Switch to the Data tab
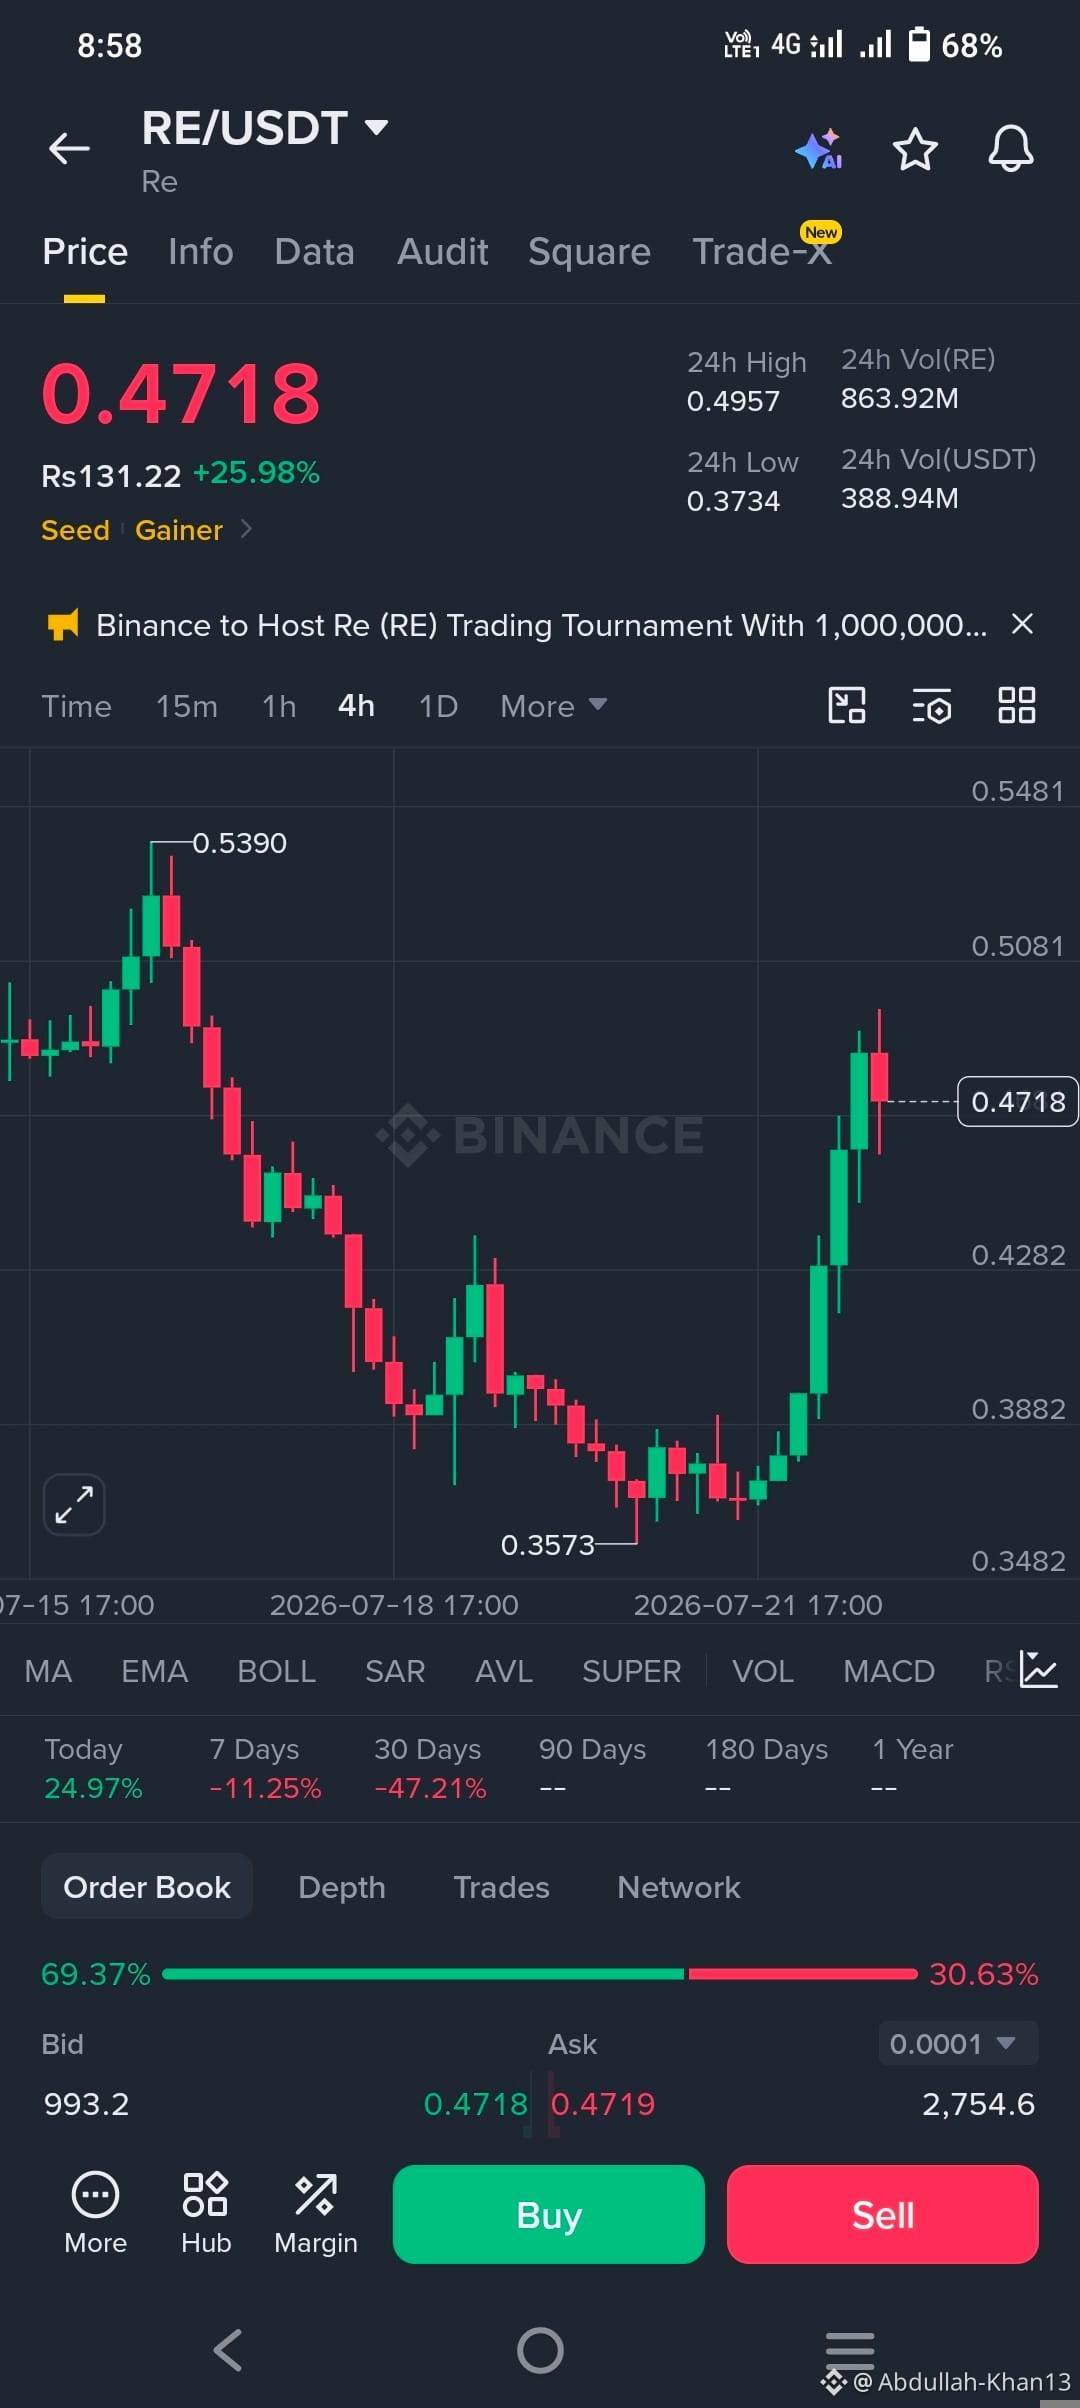This screenshot has height=2408, width=1080. click(314, 252)
